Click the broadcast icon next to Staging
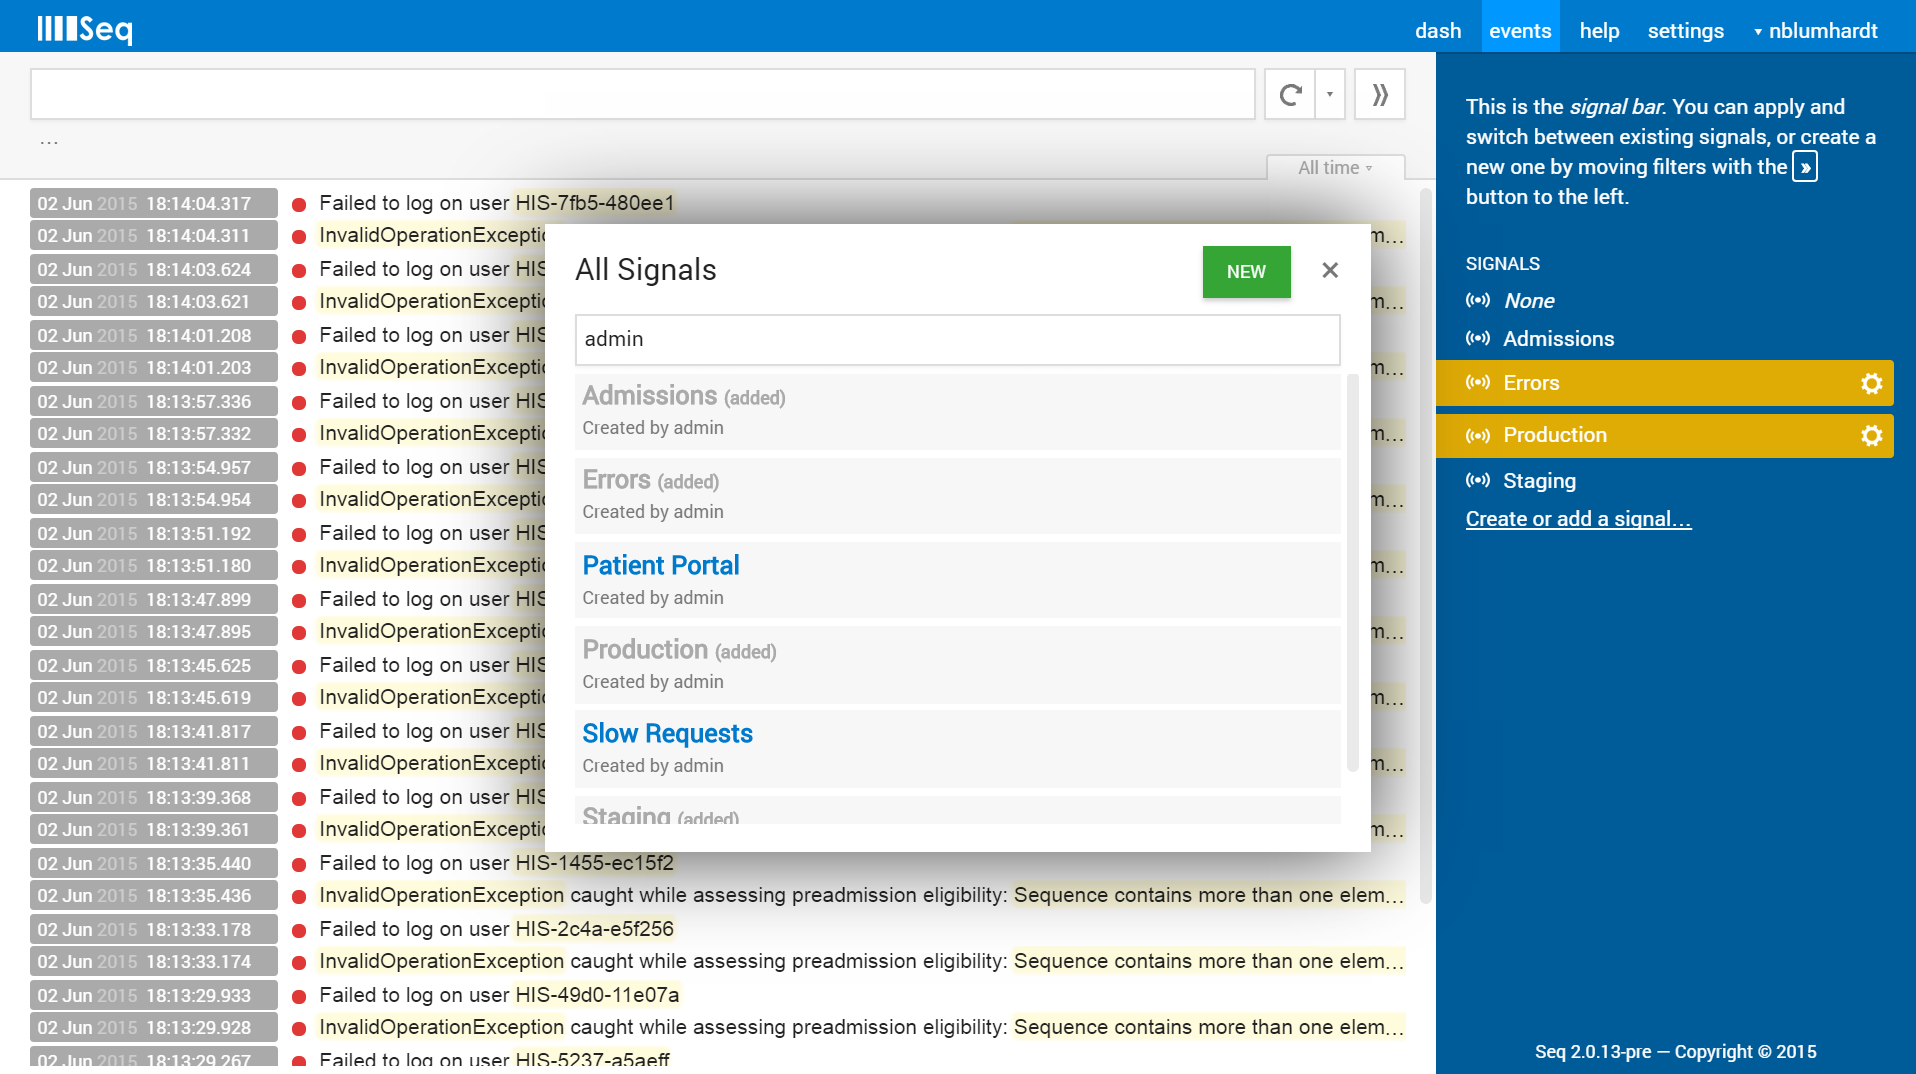This screenshot has height=1074, width=1916. coord(1478,480)
